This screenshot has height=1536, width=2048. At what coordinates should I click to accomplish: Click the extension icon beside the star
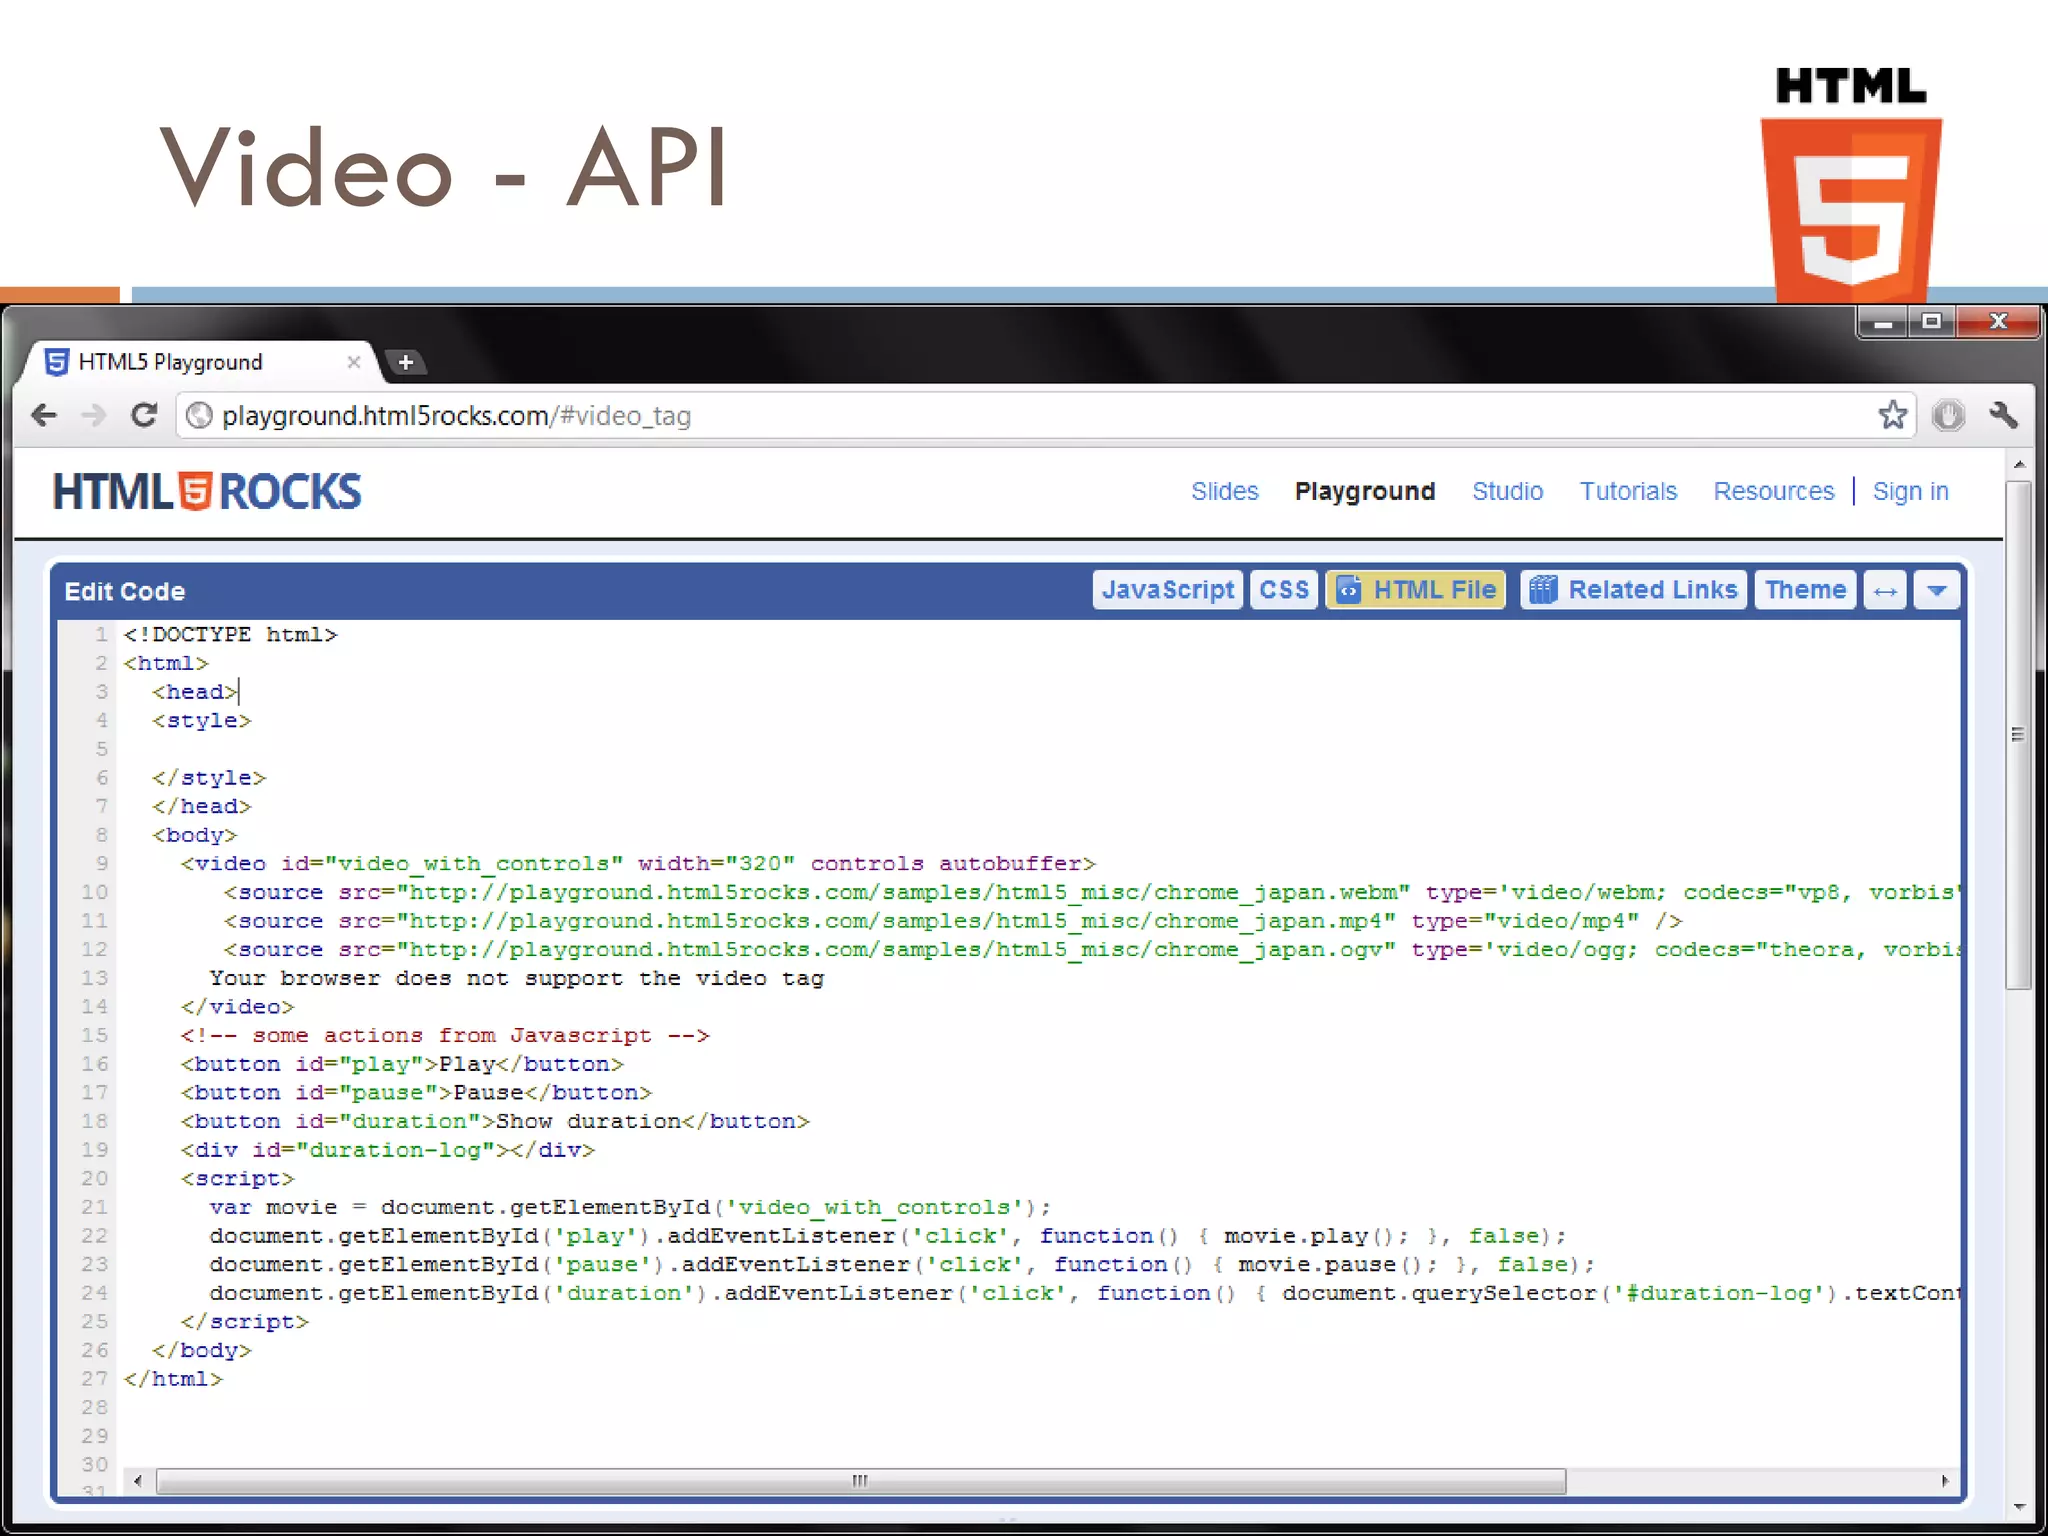point(1948,415)
